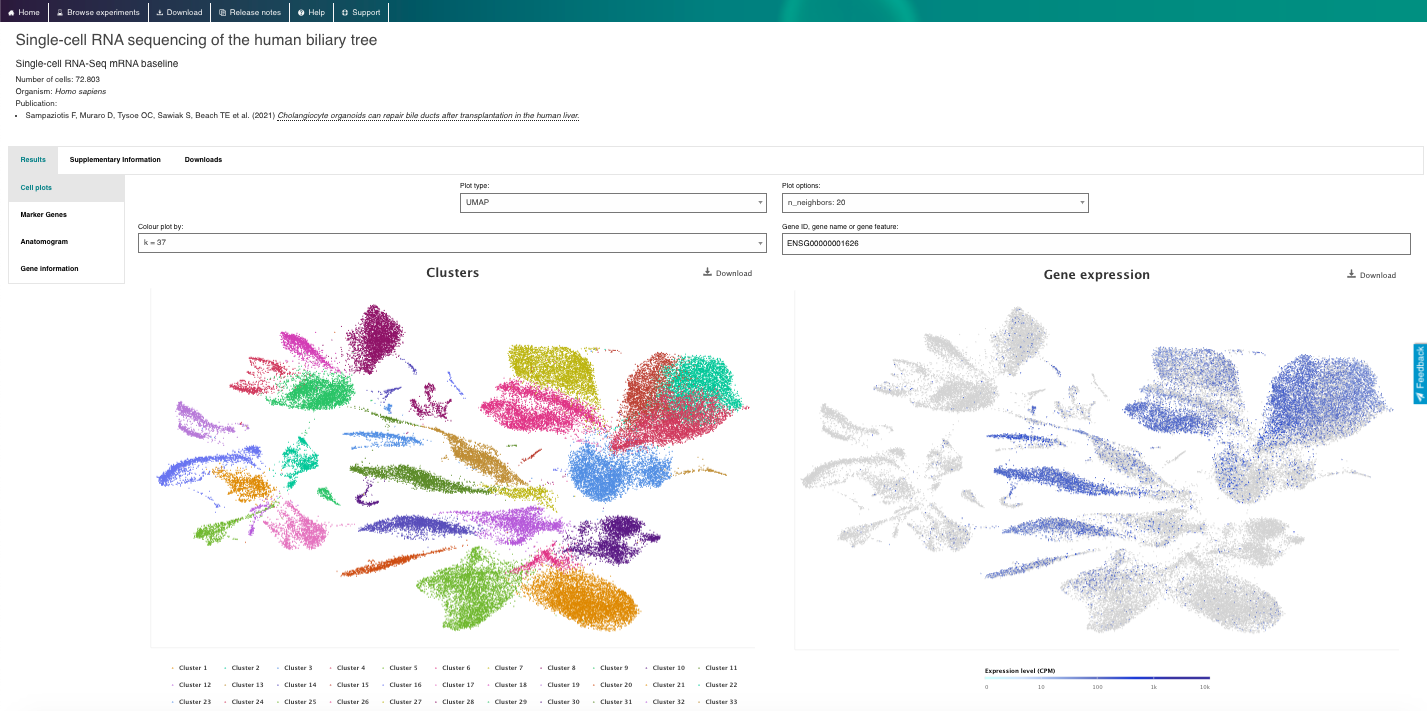Screen dimensions: 1427x711
Task: Click the Feedback side button
Action: tap(1419, 373)
